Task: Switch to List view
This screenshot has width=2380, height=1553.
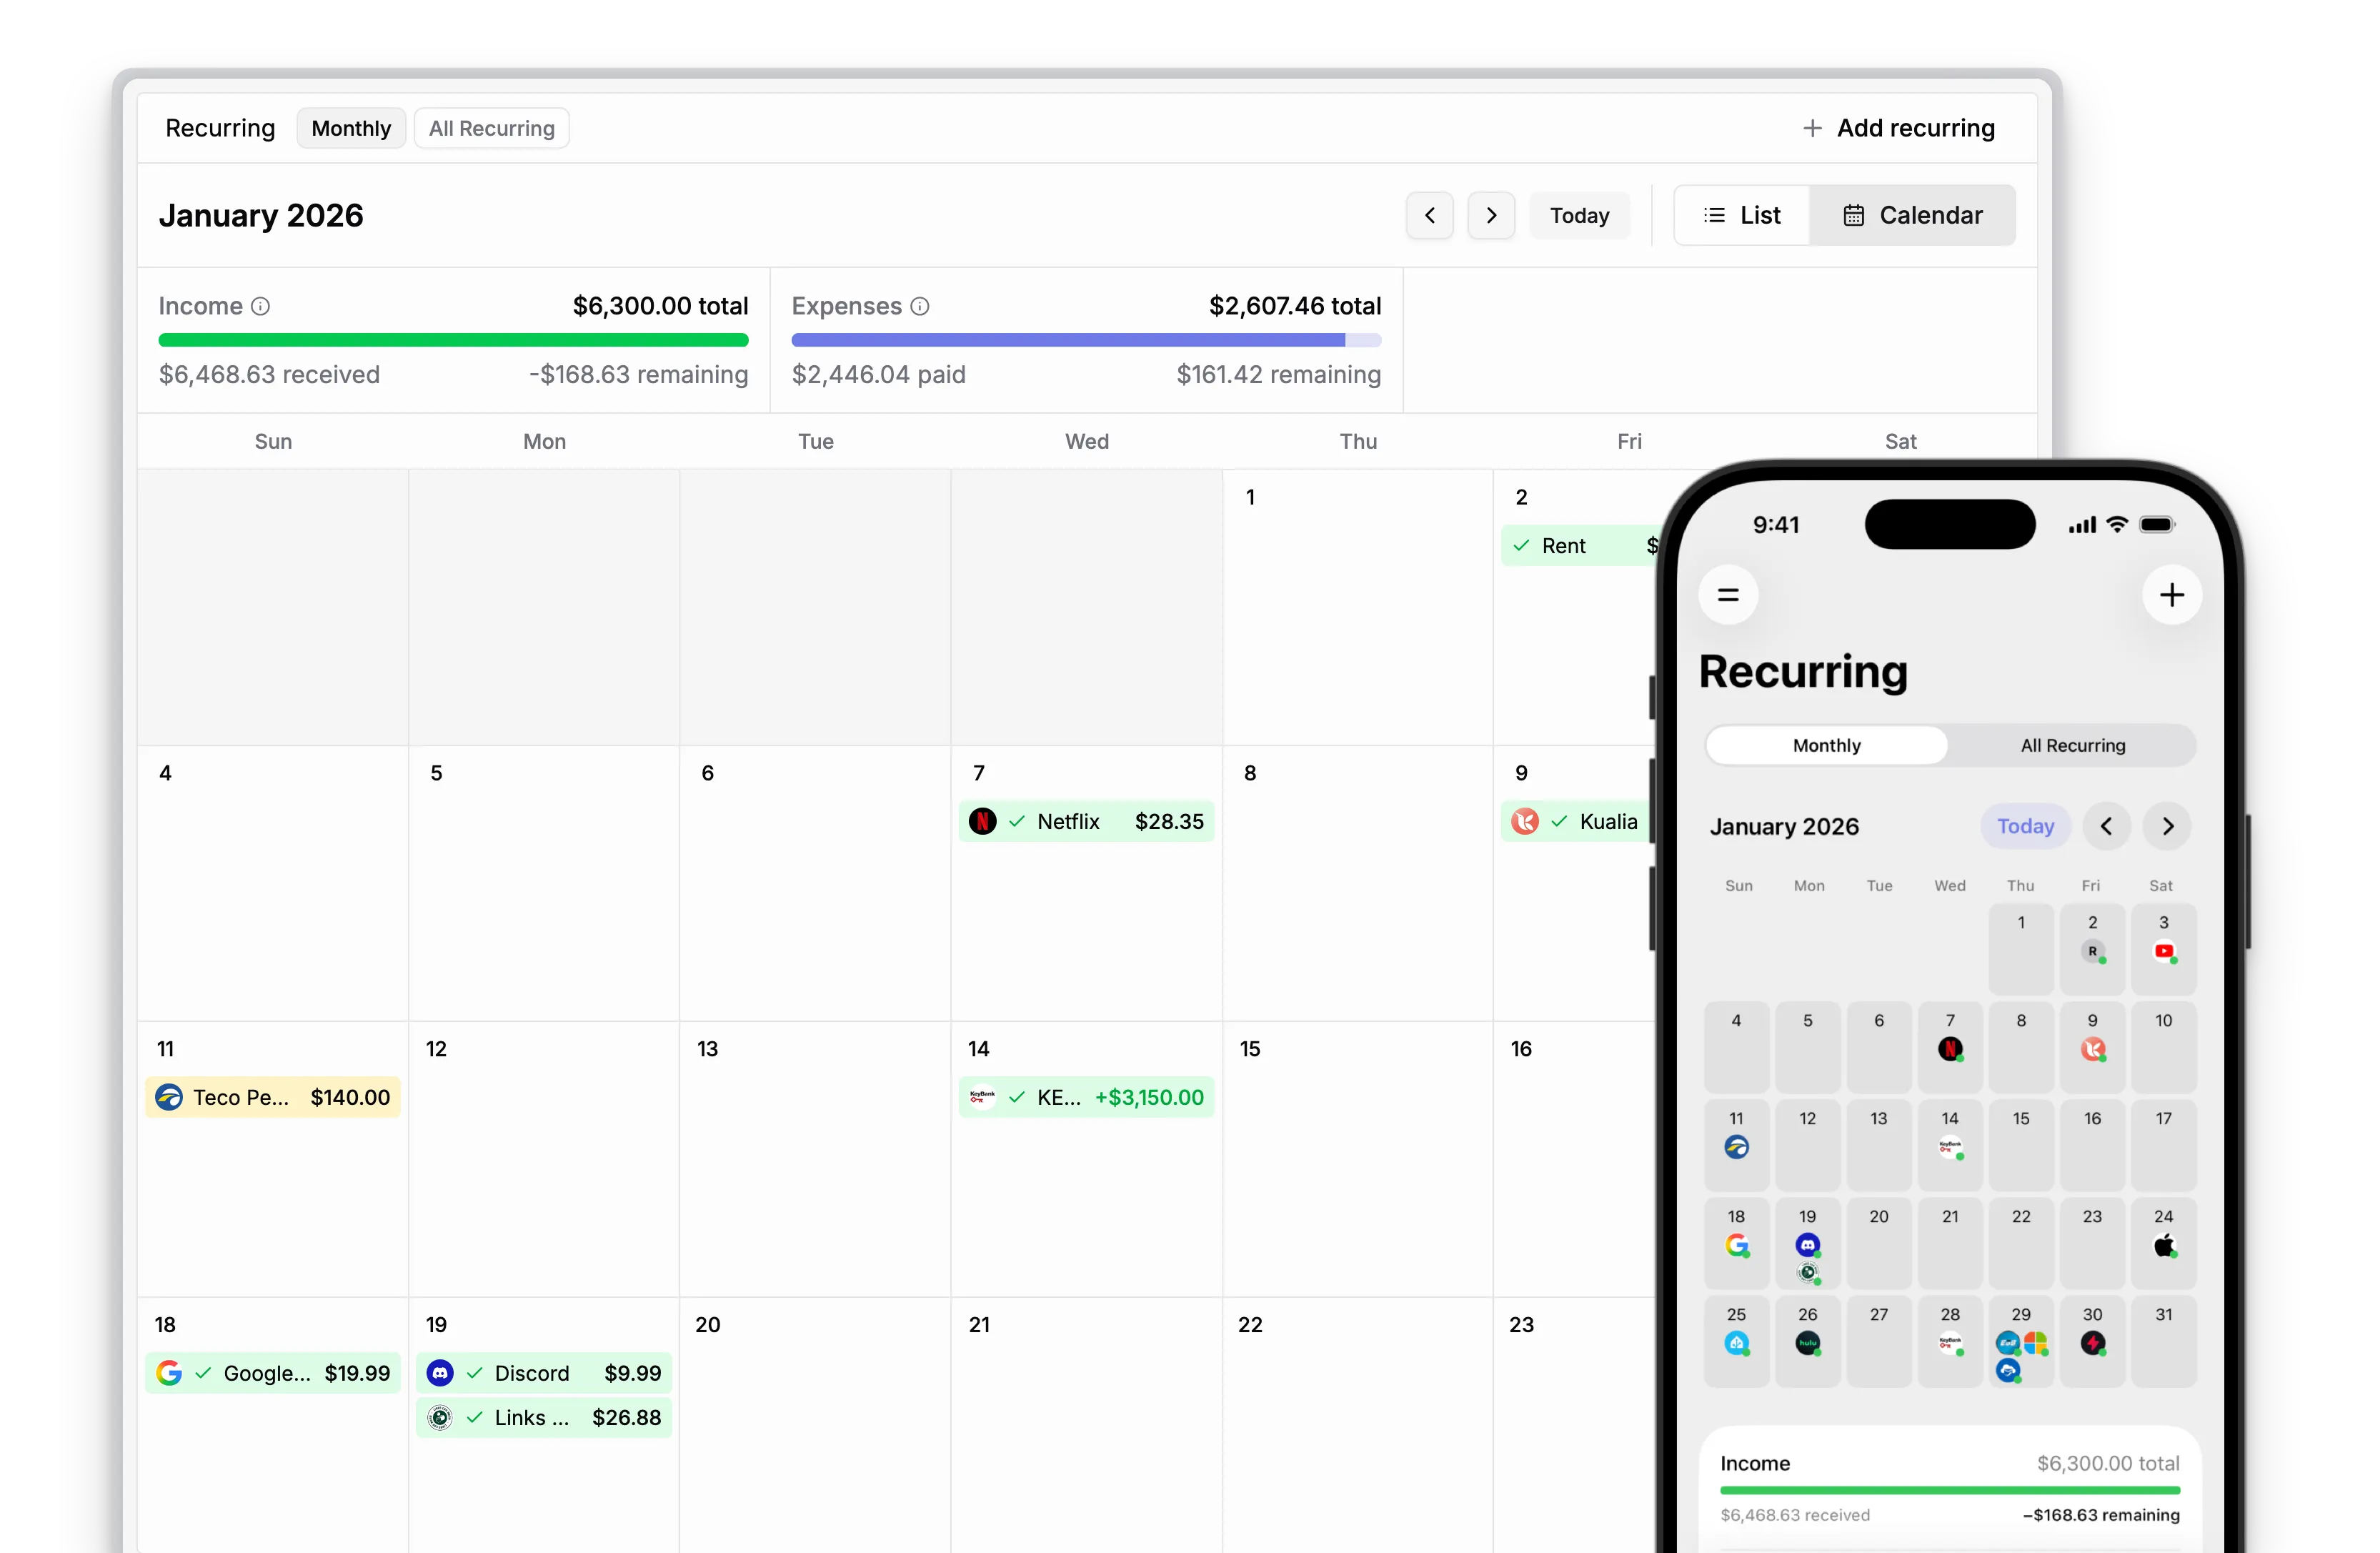Action: (1742, 215)
